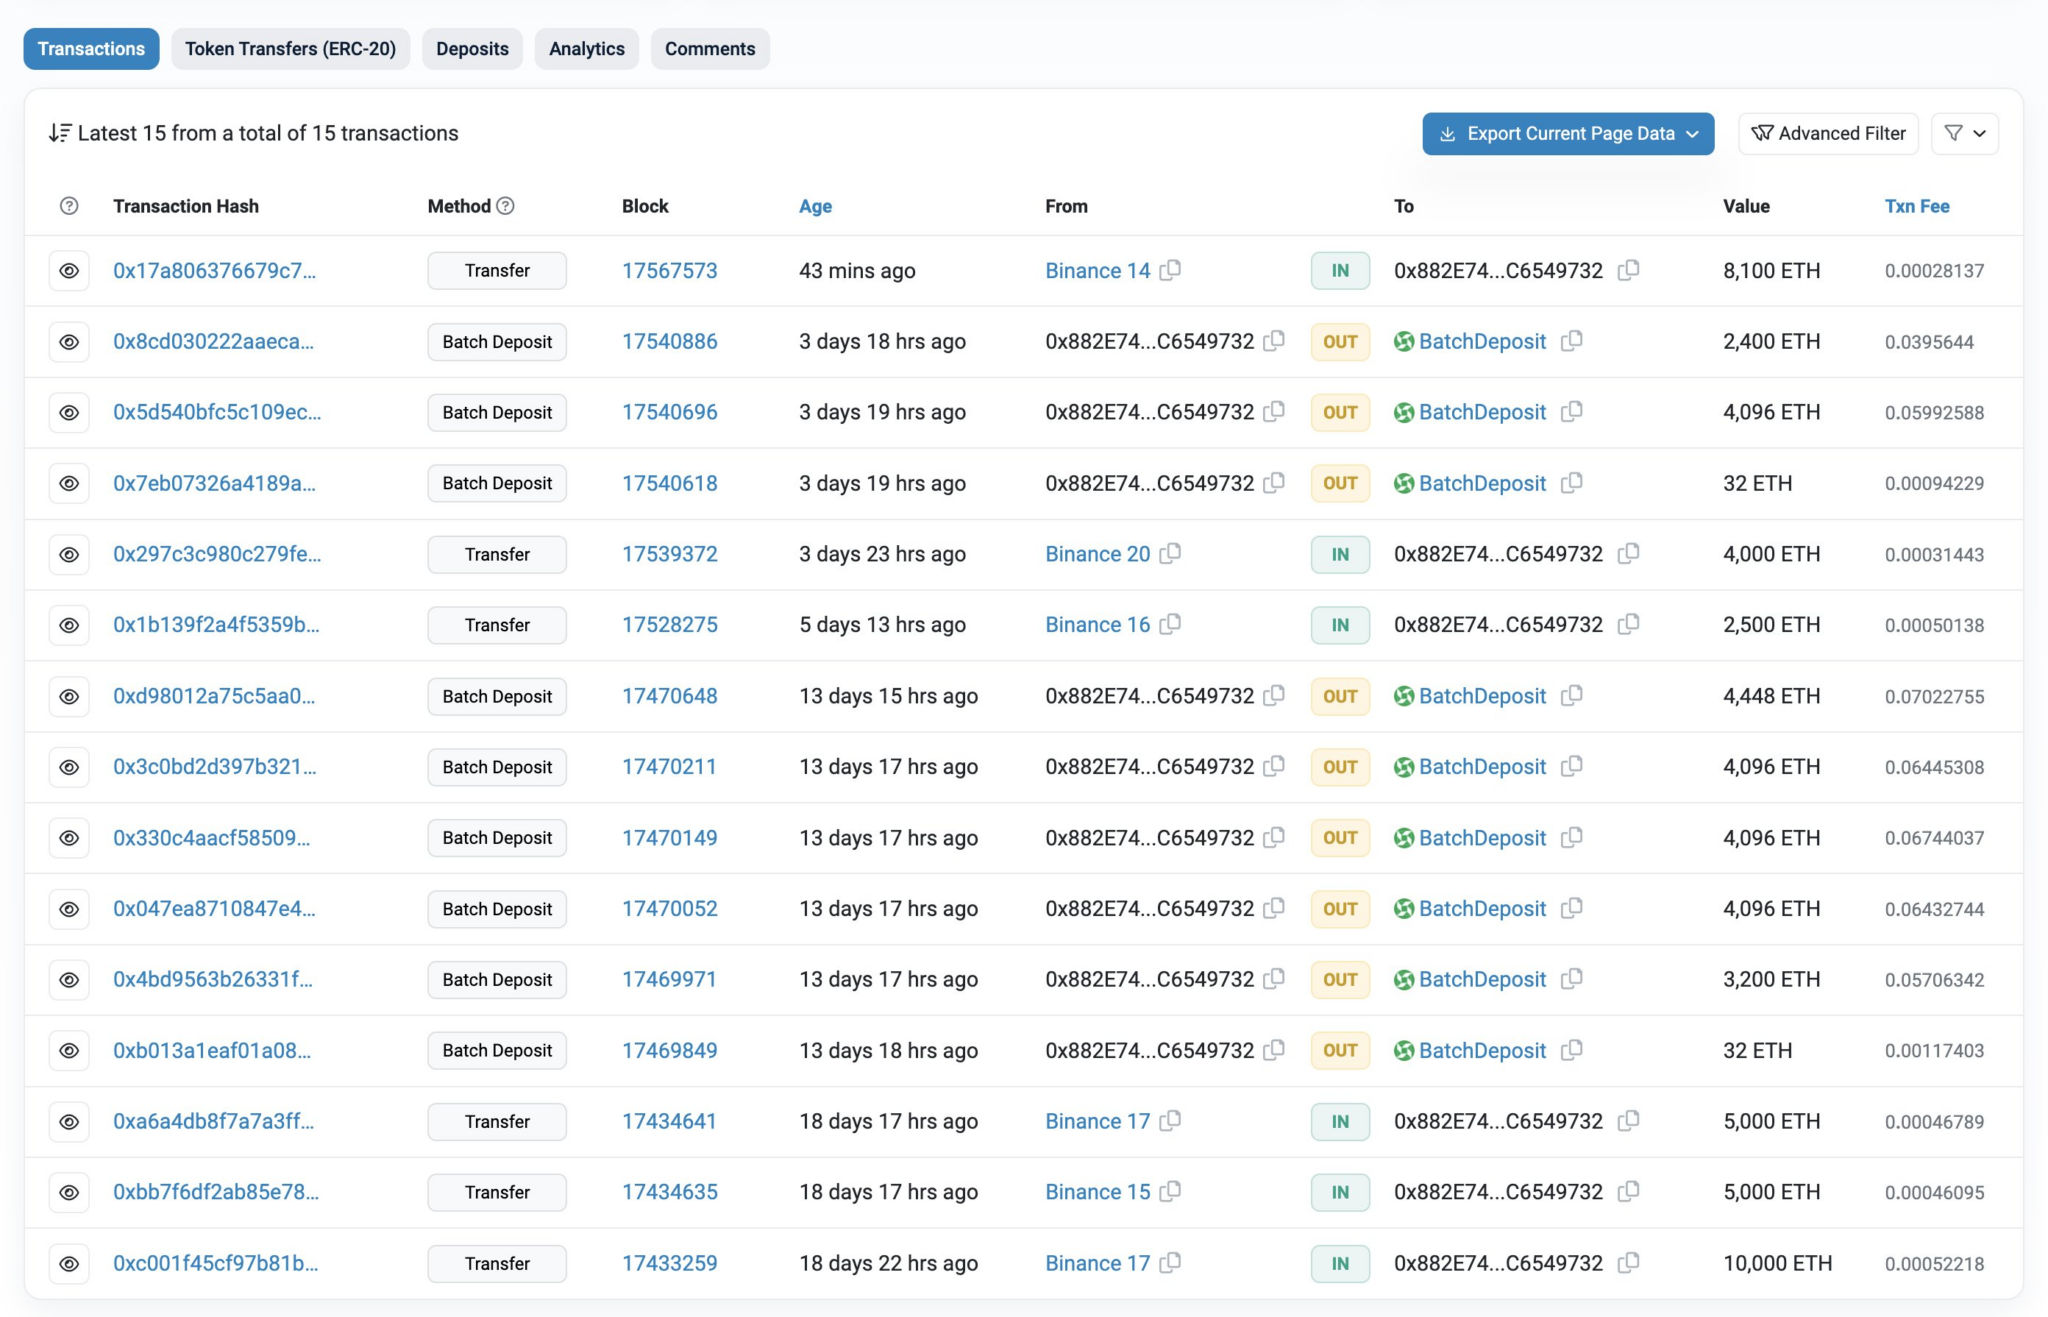
Task: Open the Analytics tab
Action: (587, 49)
